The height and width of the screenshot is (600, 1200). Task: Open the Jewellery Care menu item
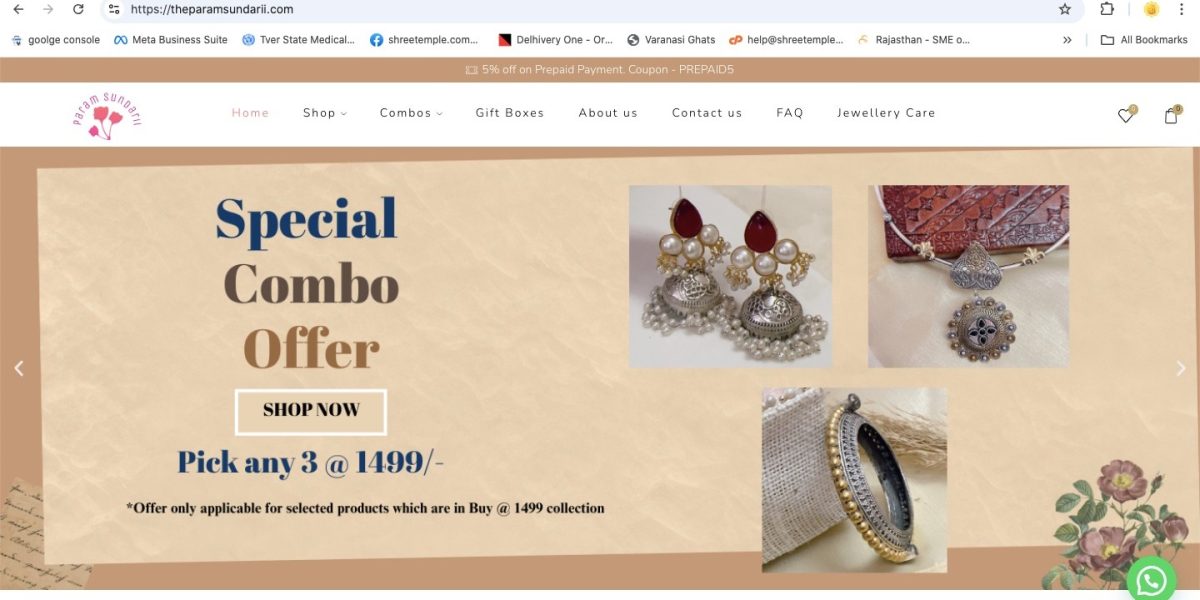pyautogui.click(x=886, y=113)
